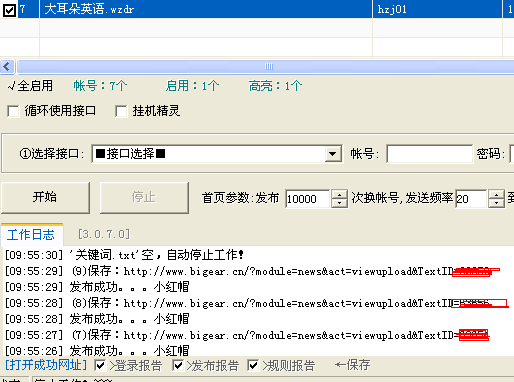
Task: Switch to the 工作日志 work log tab
Action: click(x=31, y=235)
